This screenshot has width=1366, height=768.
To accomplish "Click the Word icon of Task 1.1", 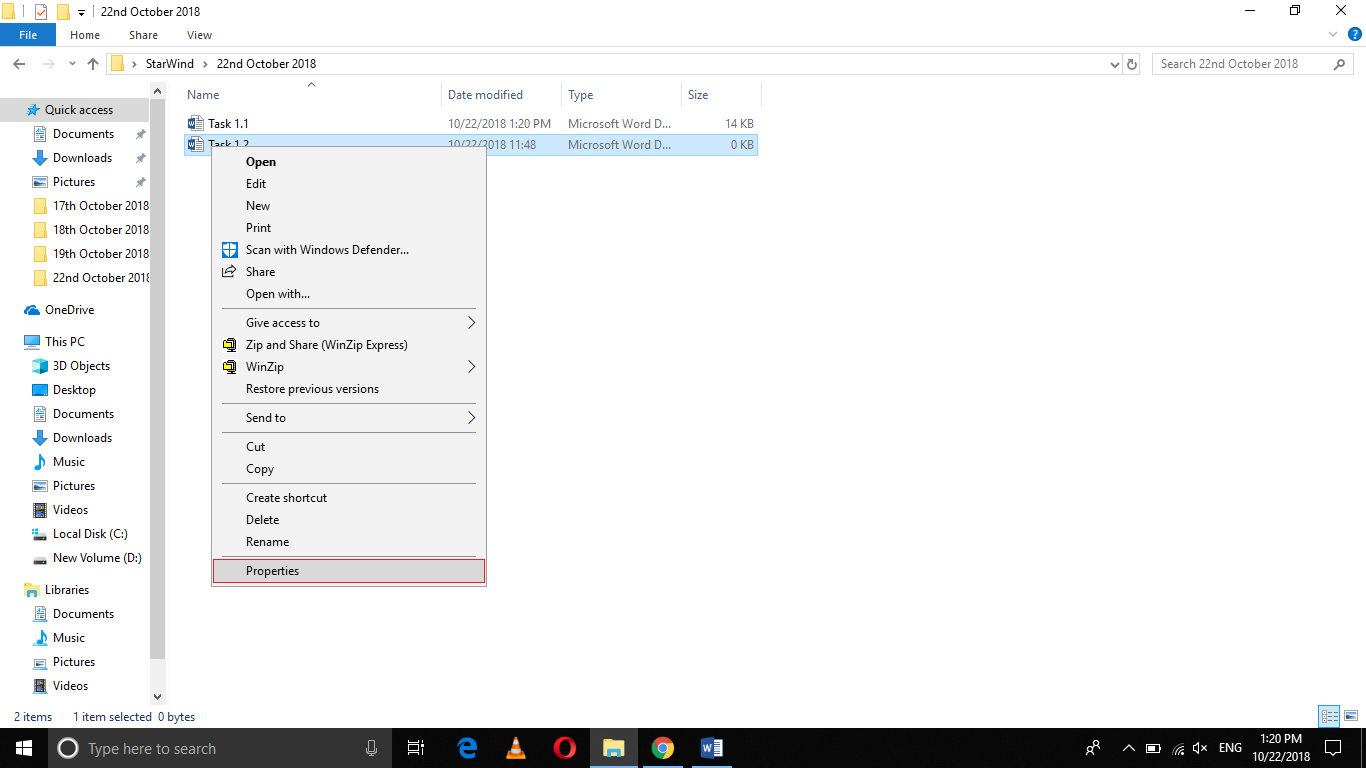I will pos(195,124).
